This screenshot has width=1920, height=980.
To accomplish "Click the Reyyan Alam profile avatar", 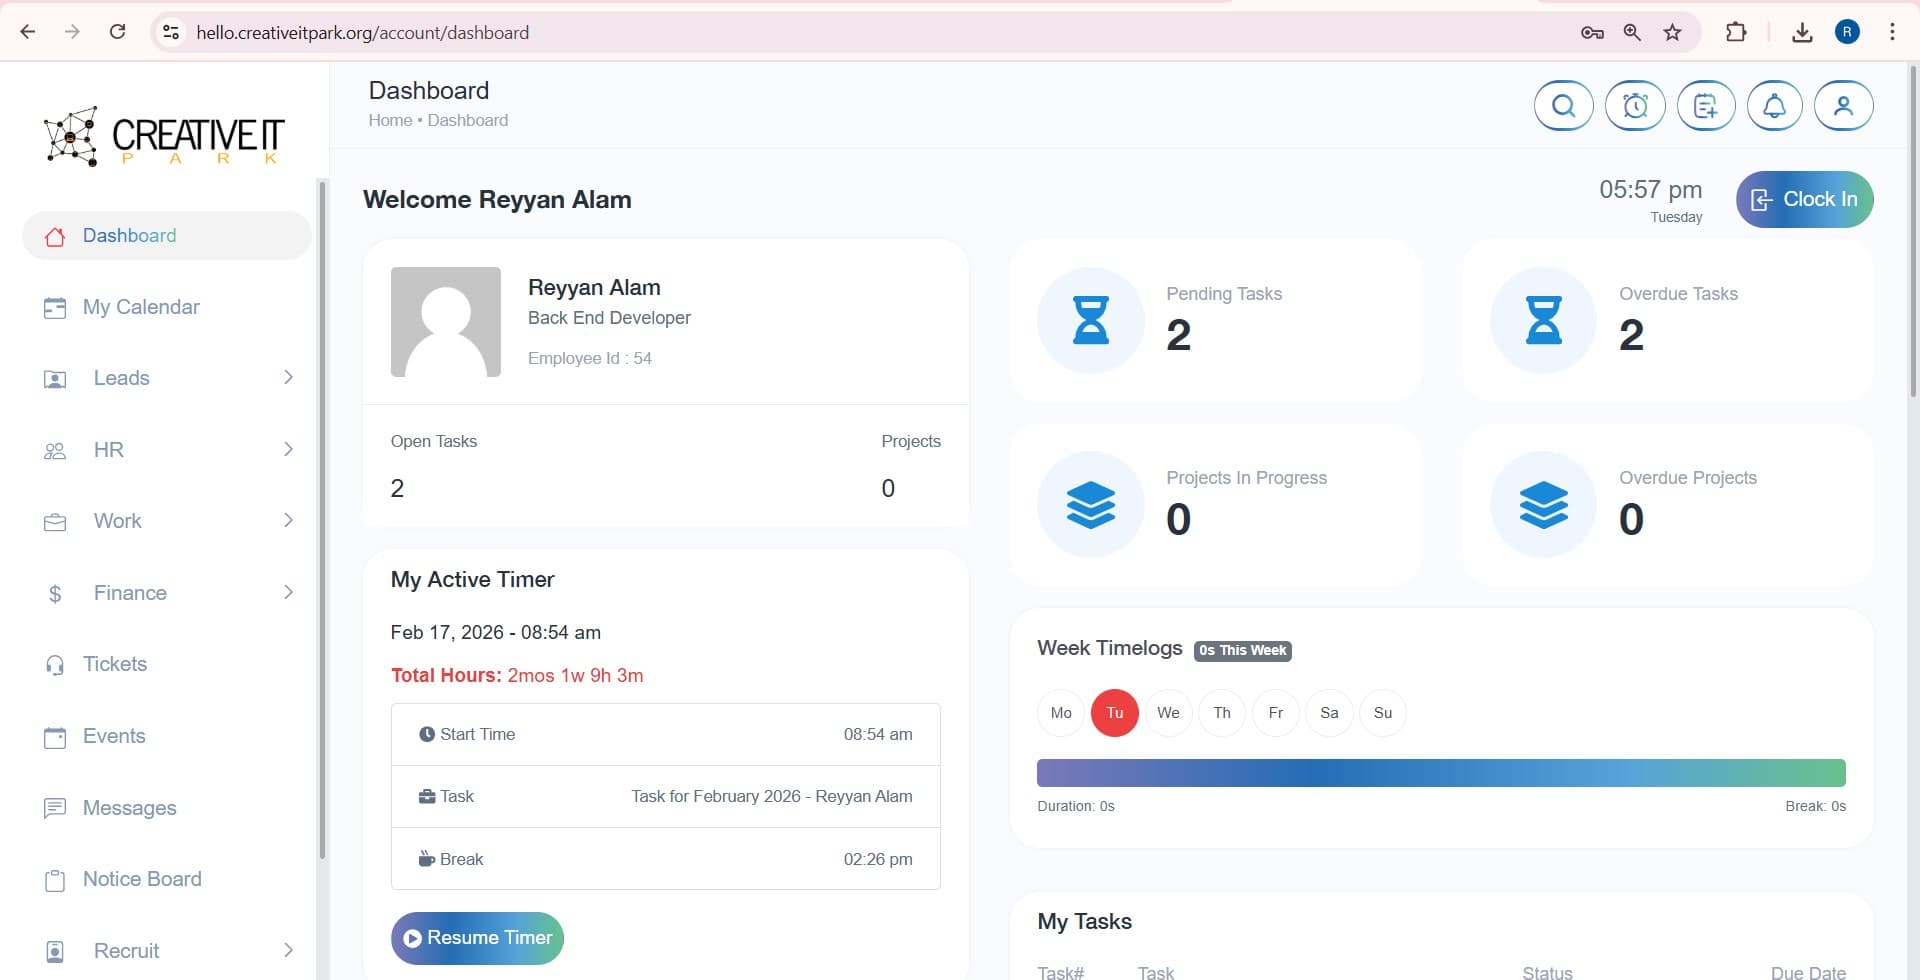I will click(445, 322).
